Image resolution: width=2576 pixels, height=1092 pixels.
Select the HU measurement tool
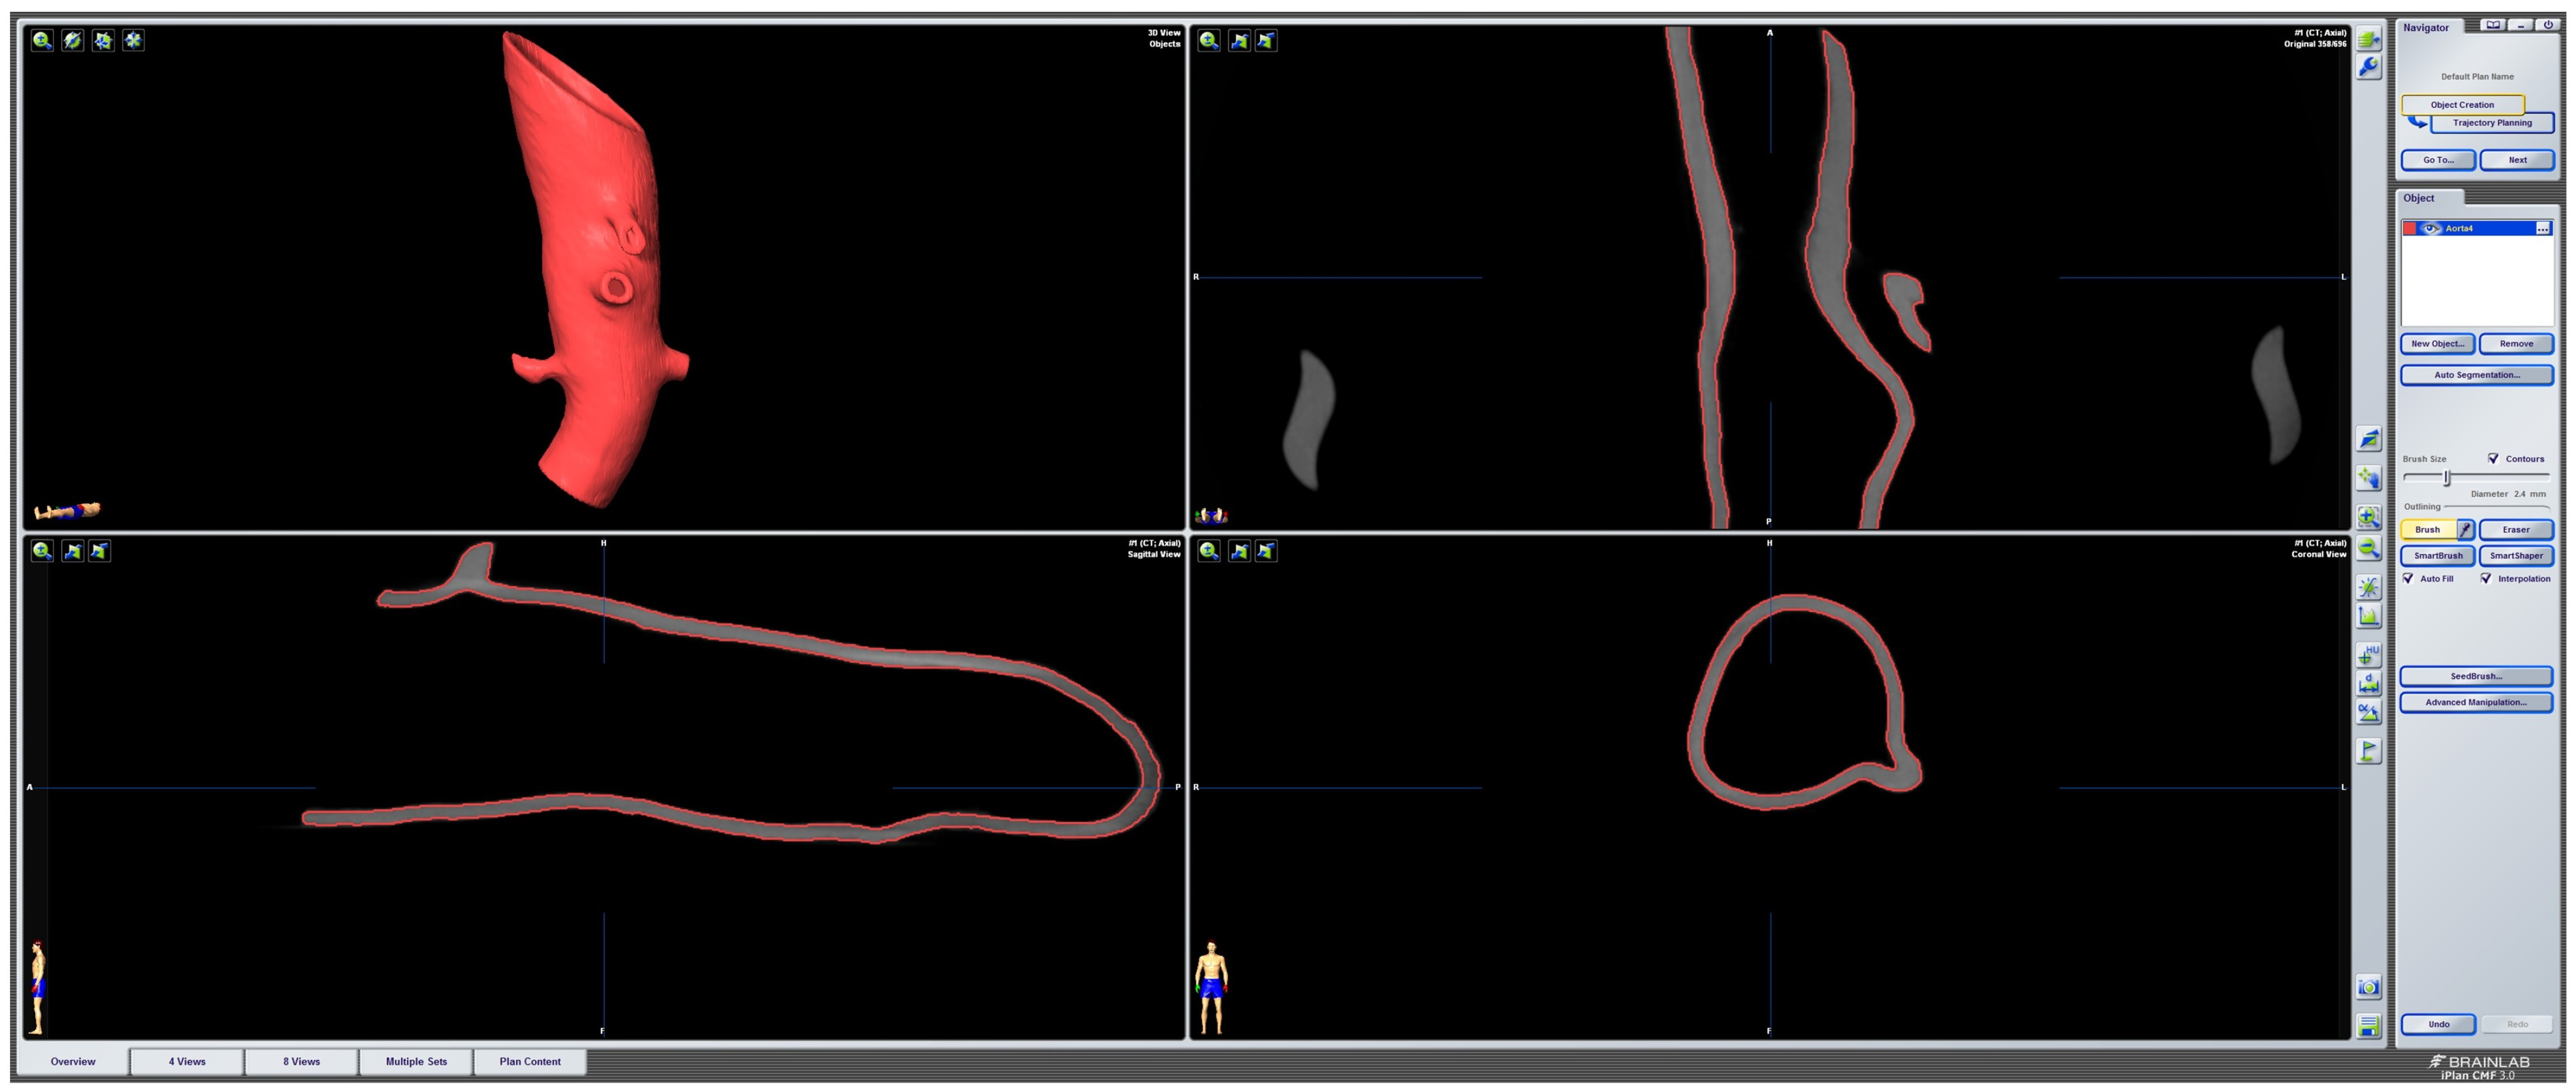pyautogui.click(x=2369, y=655)
